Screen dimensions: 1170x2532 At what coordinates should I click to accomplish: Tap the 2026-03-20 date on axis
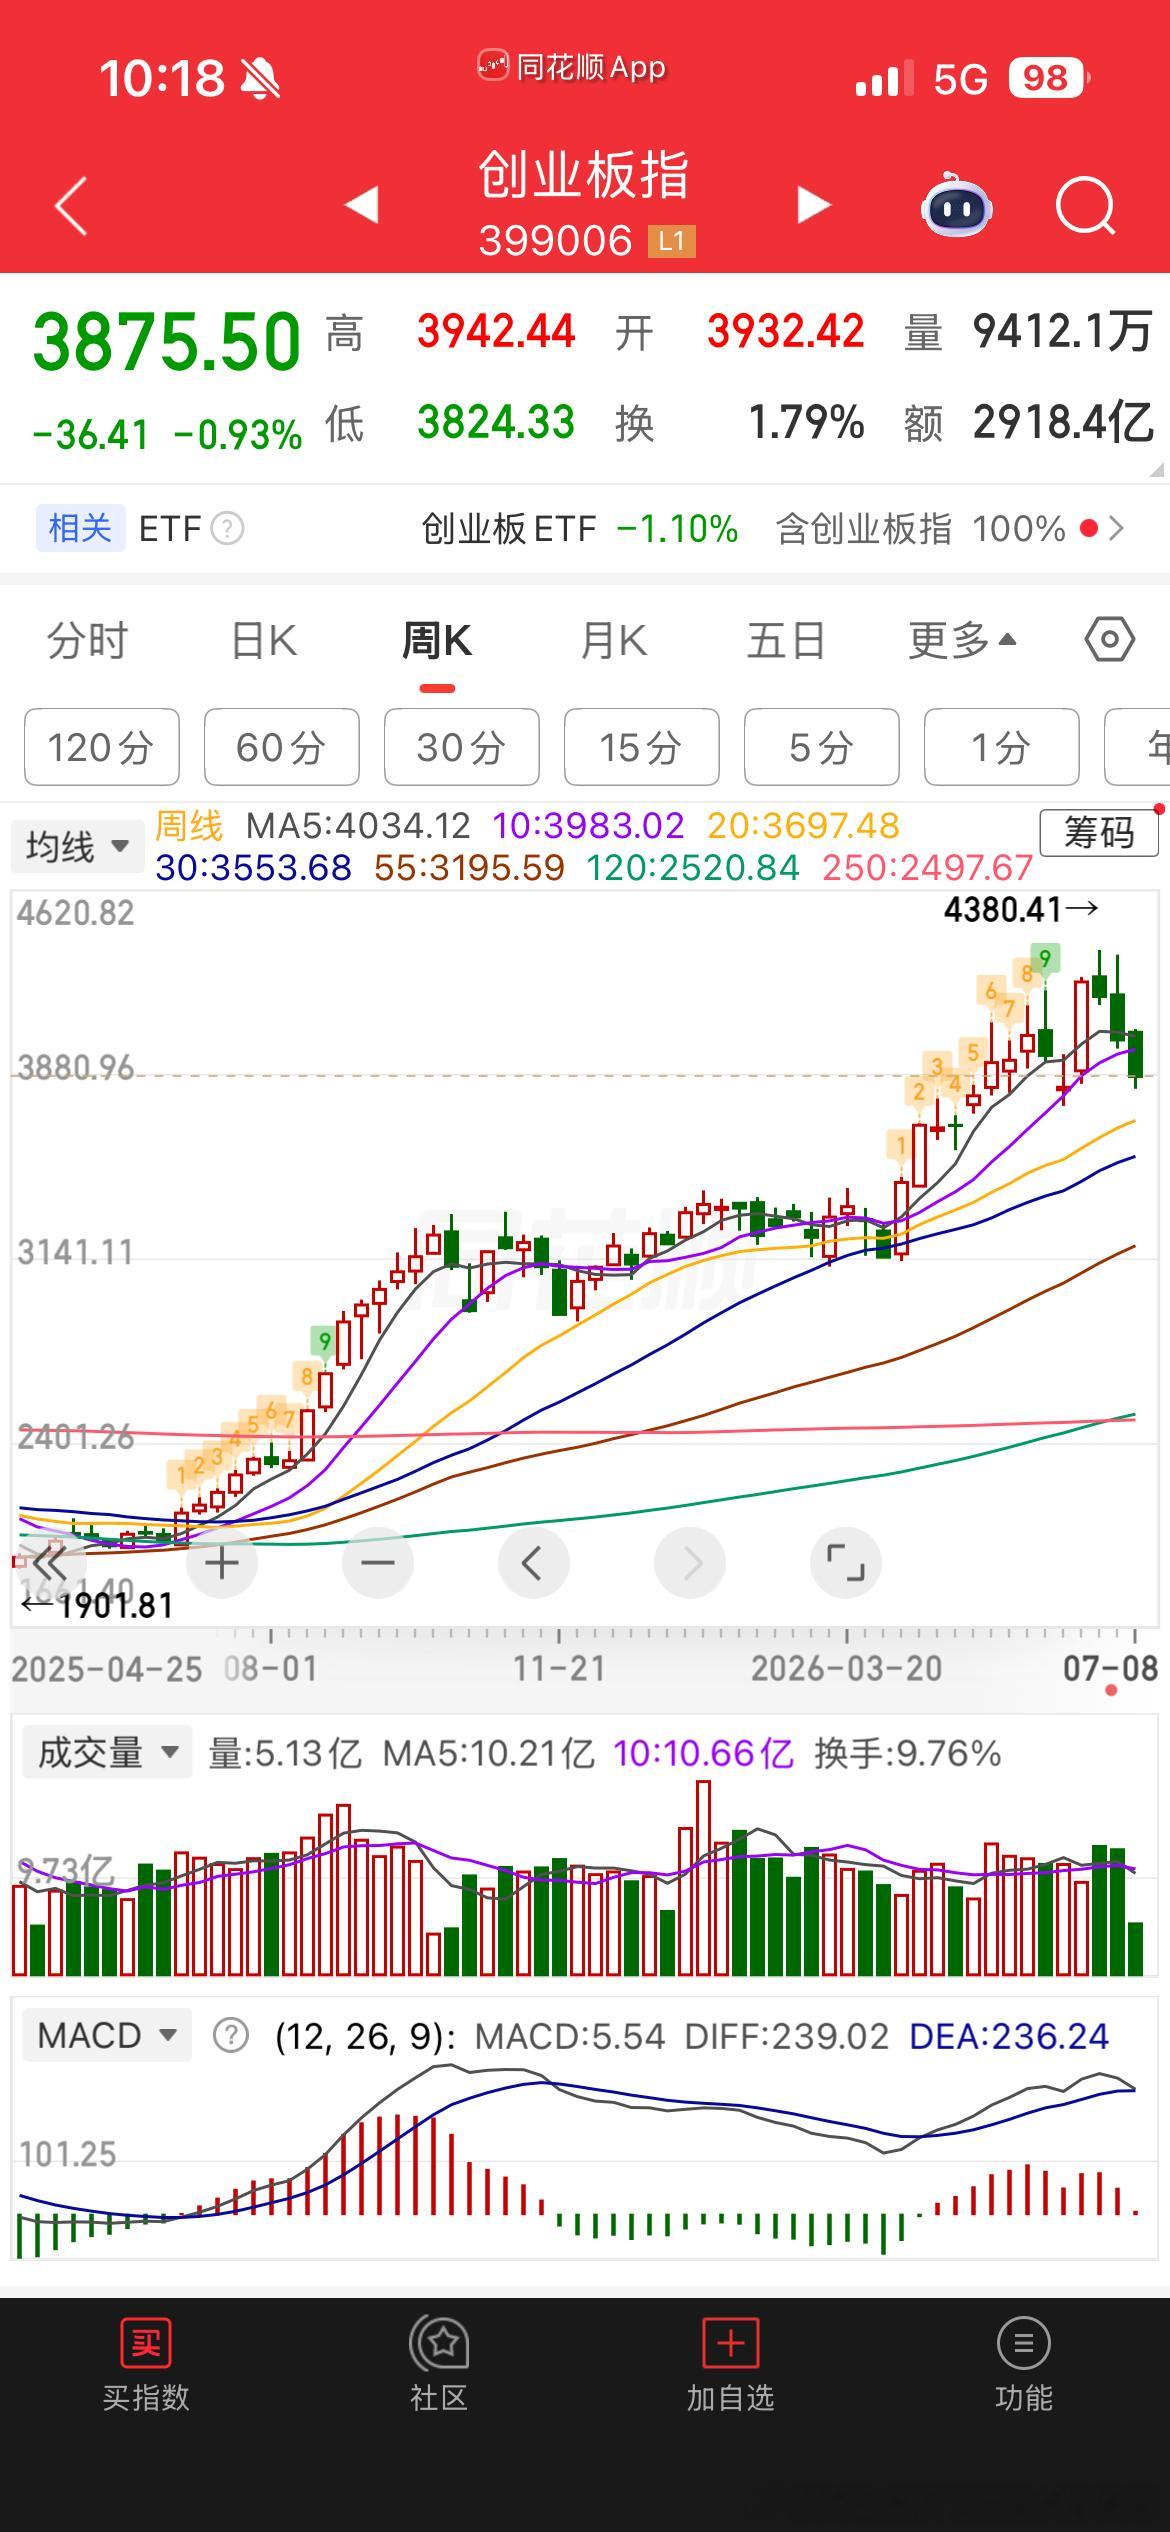[846, 1668]
